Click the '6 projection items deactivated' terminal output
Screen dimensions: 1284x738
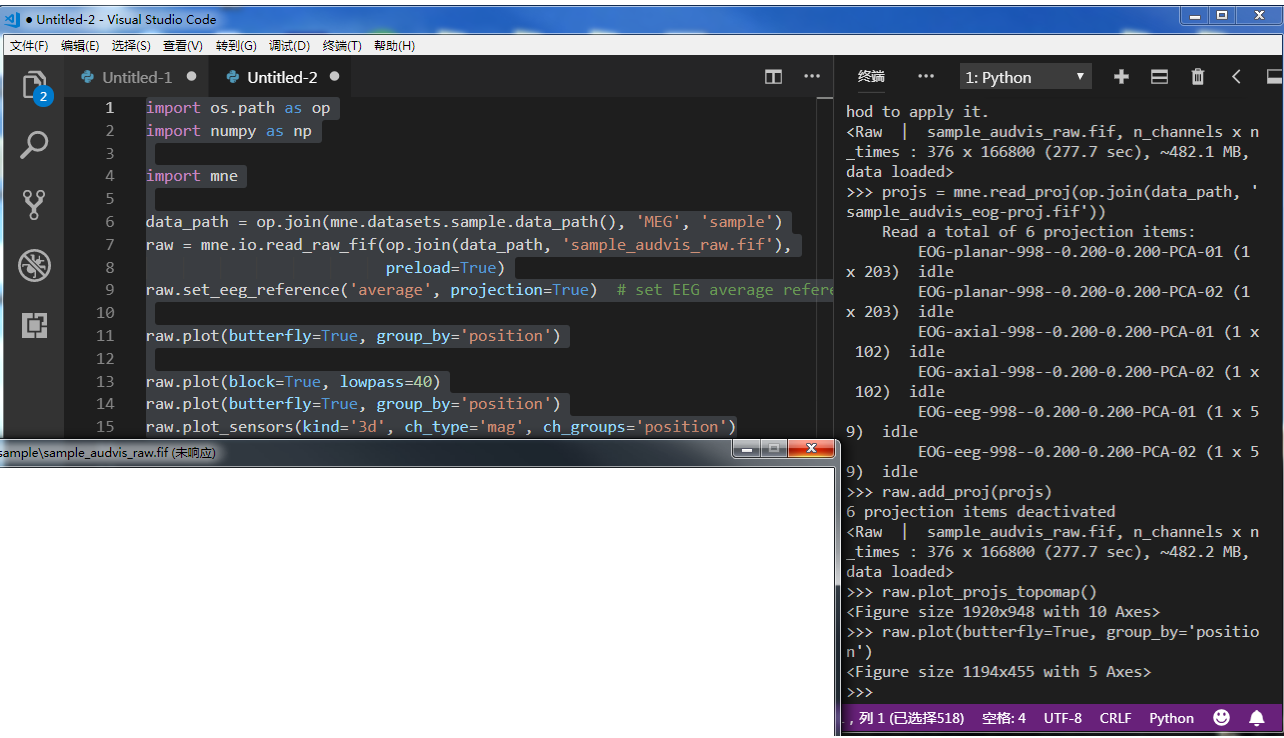pyautogui.click(x=980, y=512)
